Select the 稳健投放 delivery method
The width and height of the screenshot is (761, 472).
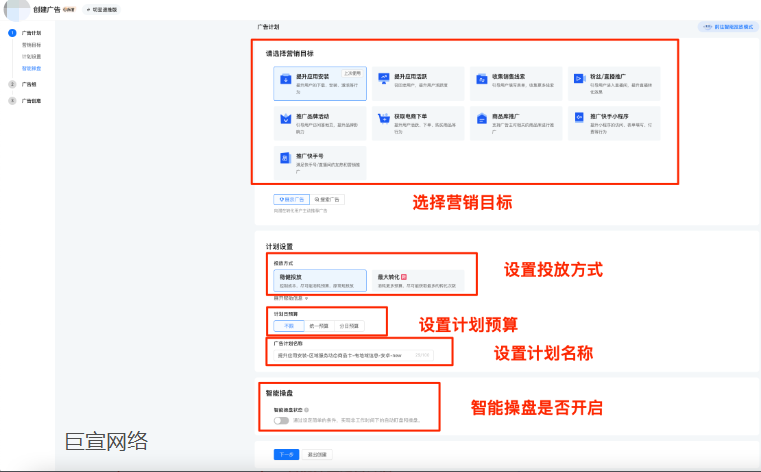coord(320,281)
